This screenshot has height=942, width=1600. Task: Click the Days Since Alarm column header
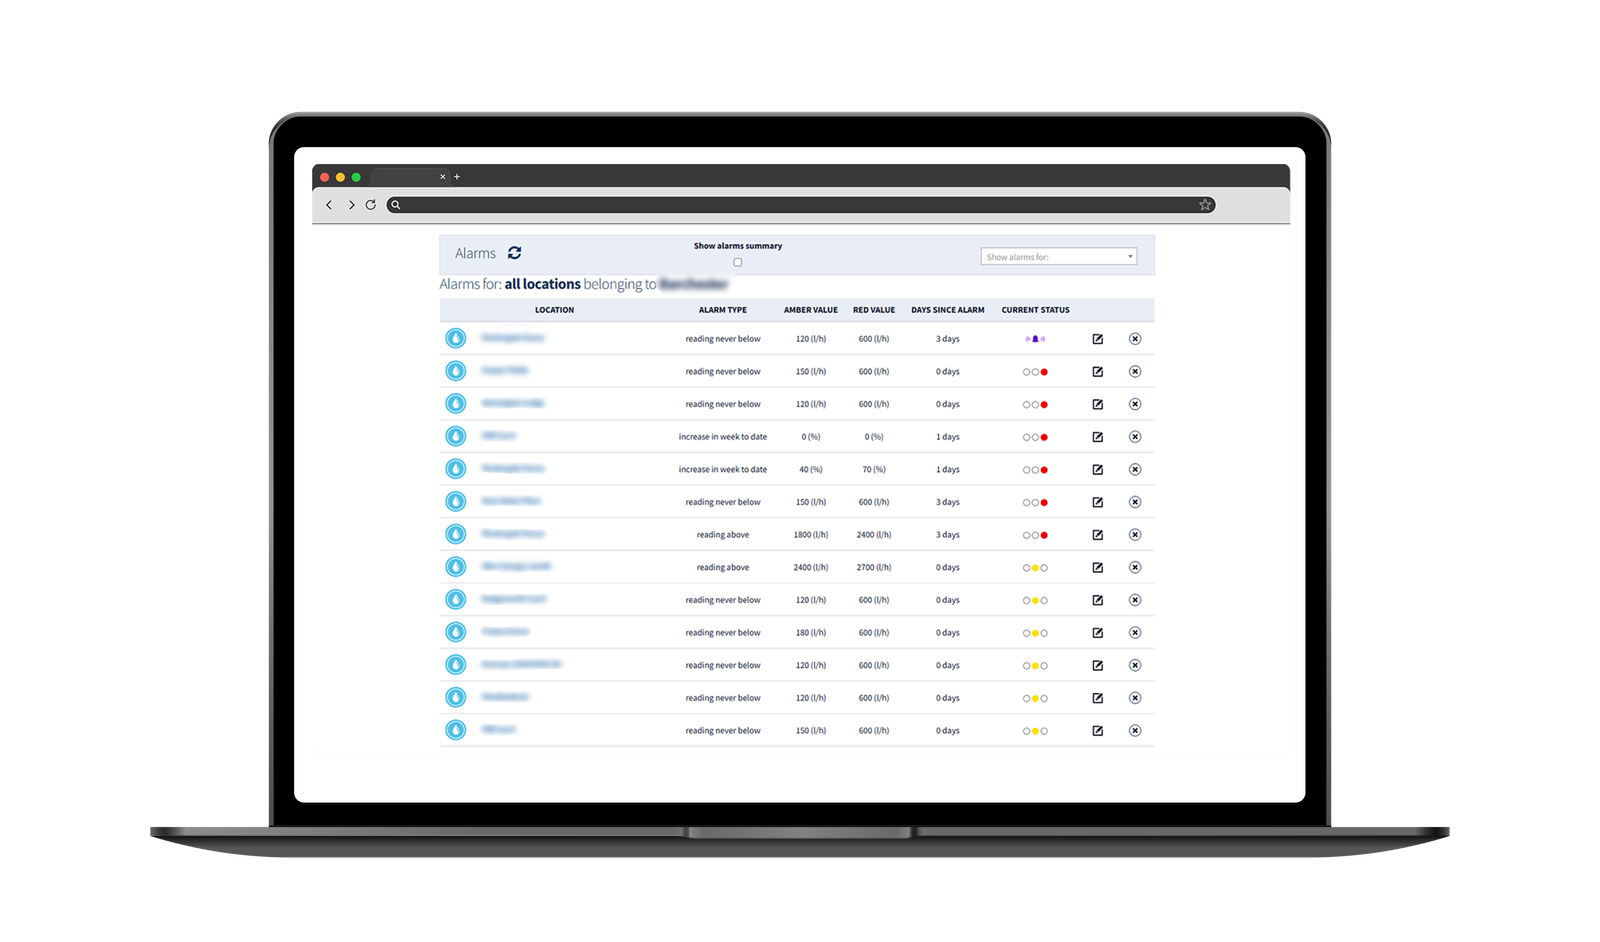pyautogui.click(x=947, y=310)
